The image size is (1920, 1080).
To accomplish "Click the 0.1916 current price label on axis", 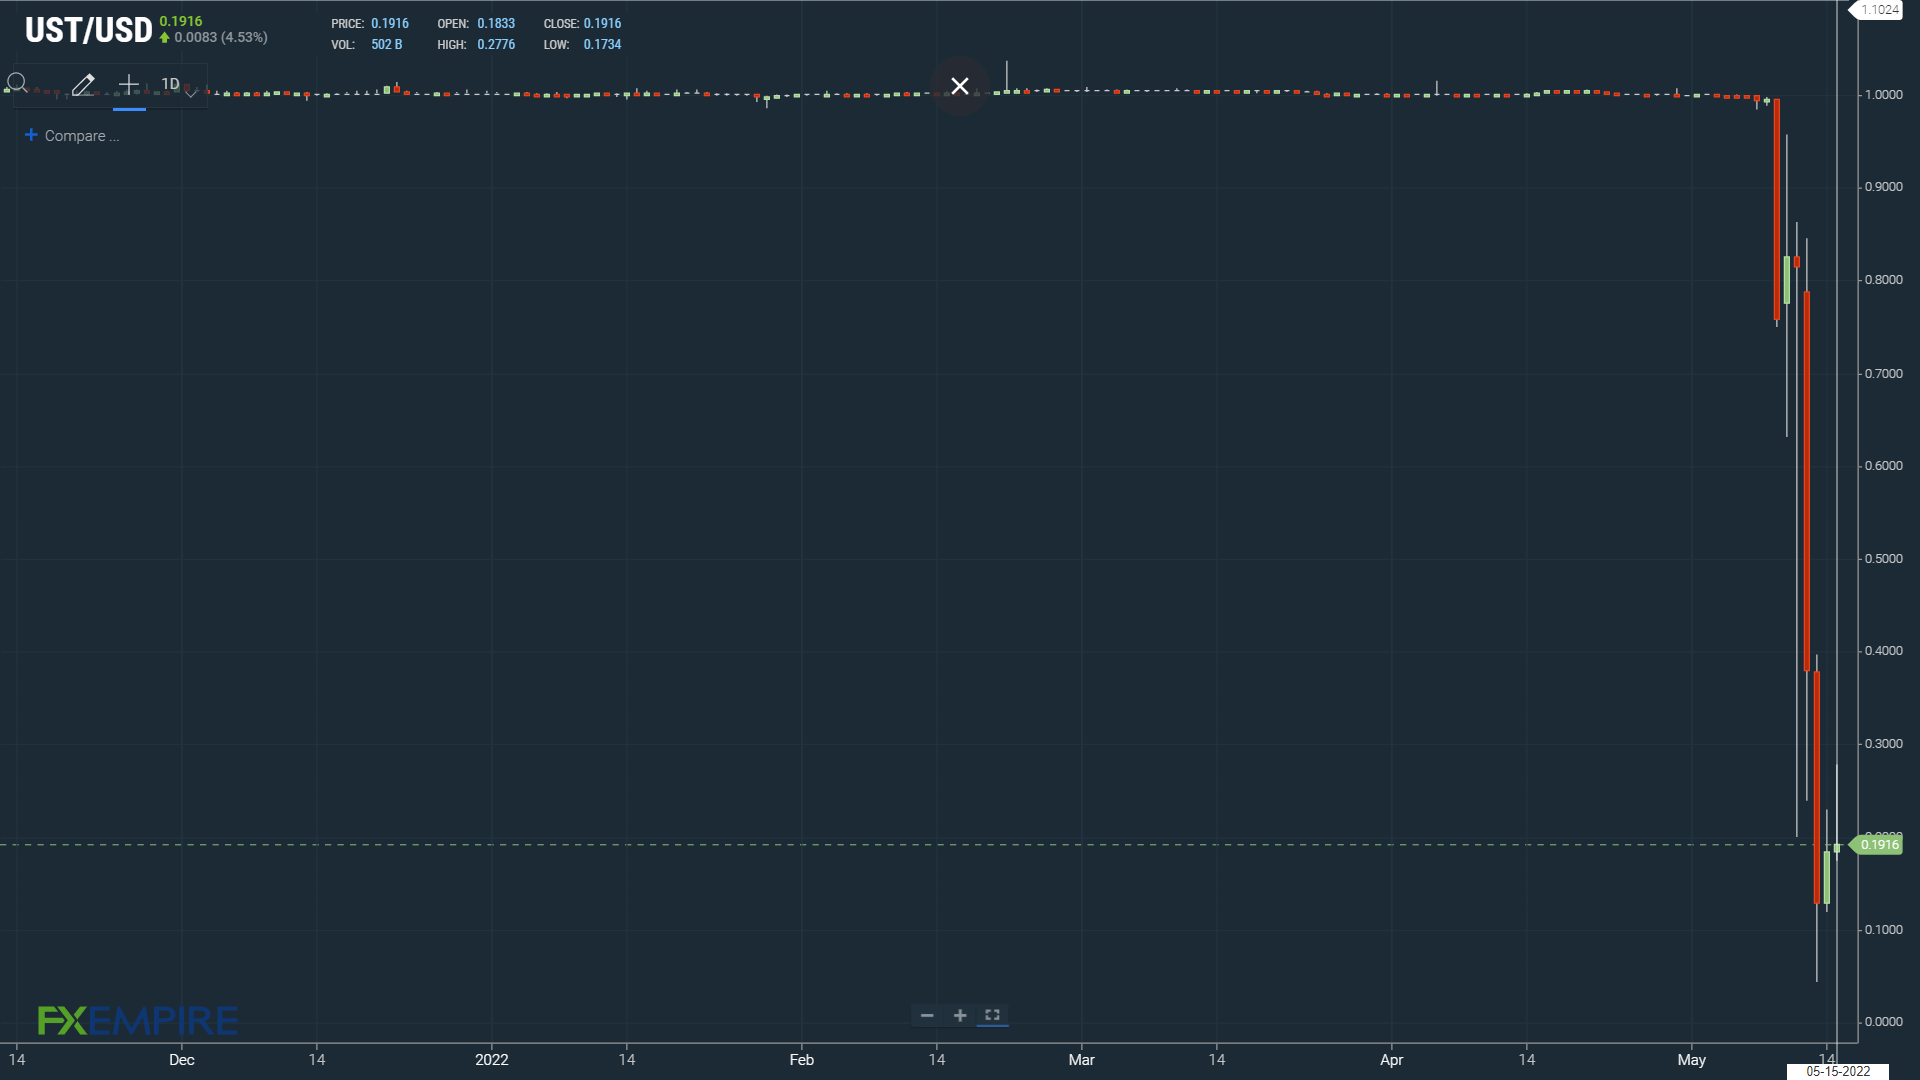I will pyautogui.click(x=1878, y=845).
